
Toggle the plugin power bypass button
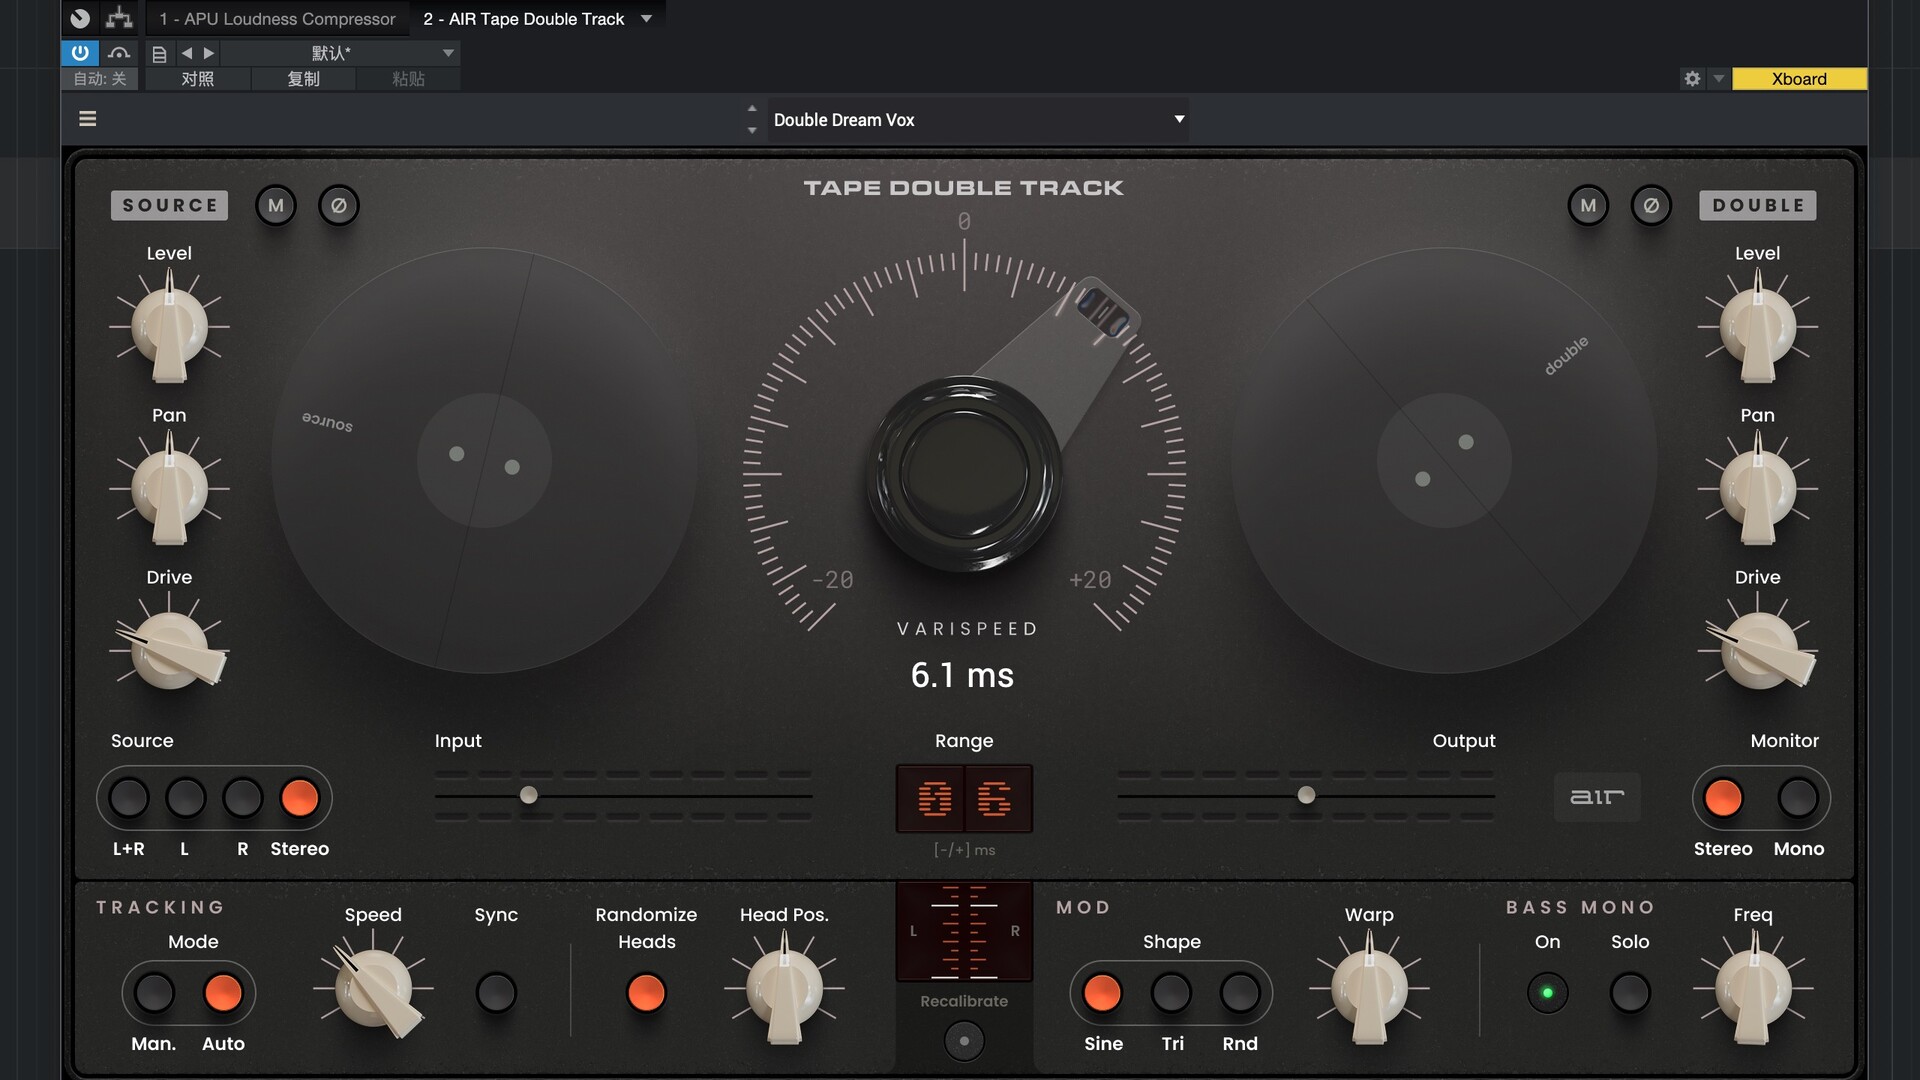click(x=80, y=53)
